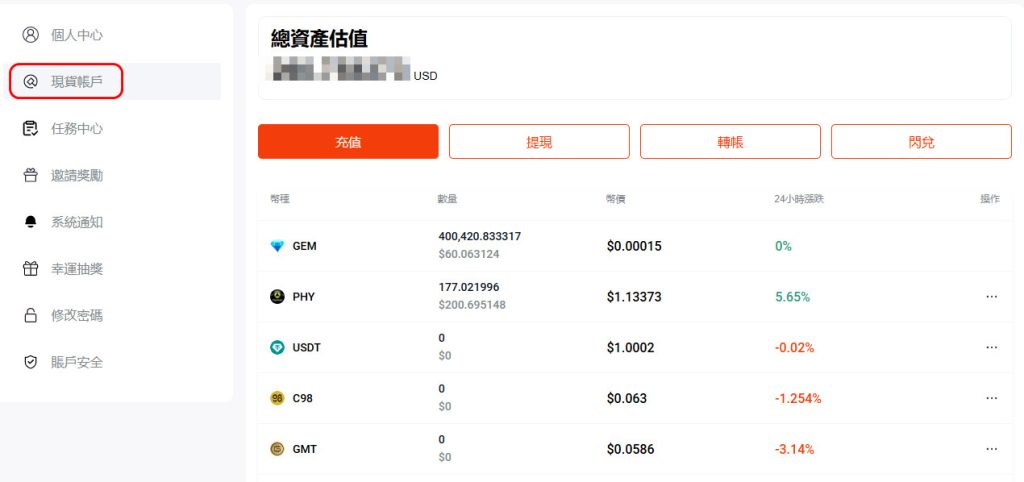This screenshot has width=1024, height=482.
Task: Click the USDT coin icon
Action: pyautogui.click(x=278, y=347)
